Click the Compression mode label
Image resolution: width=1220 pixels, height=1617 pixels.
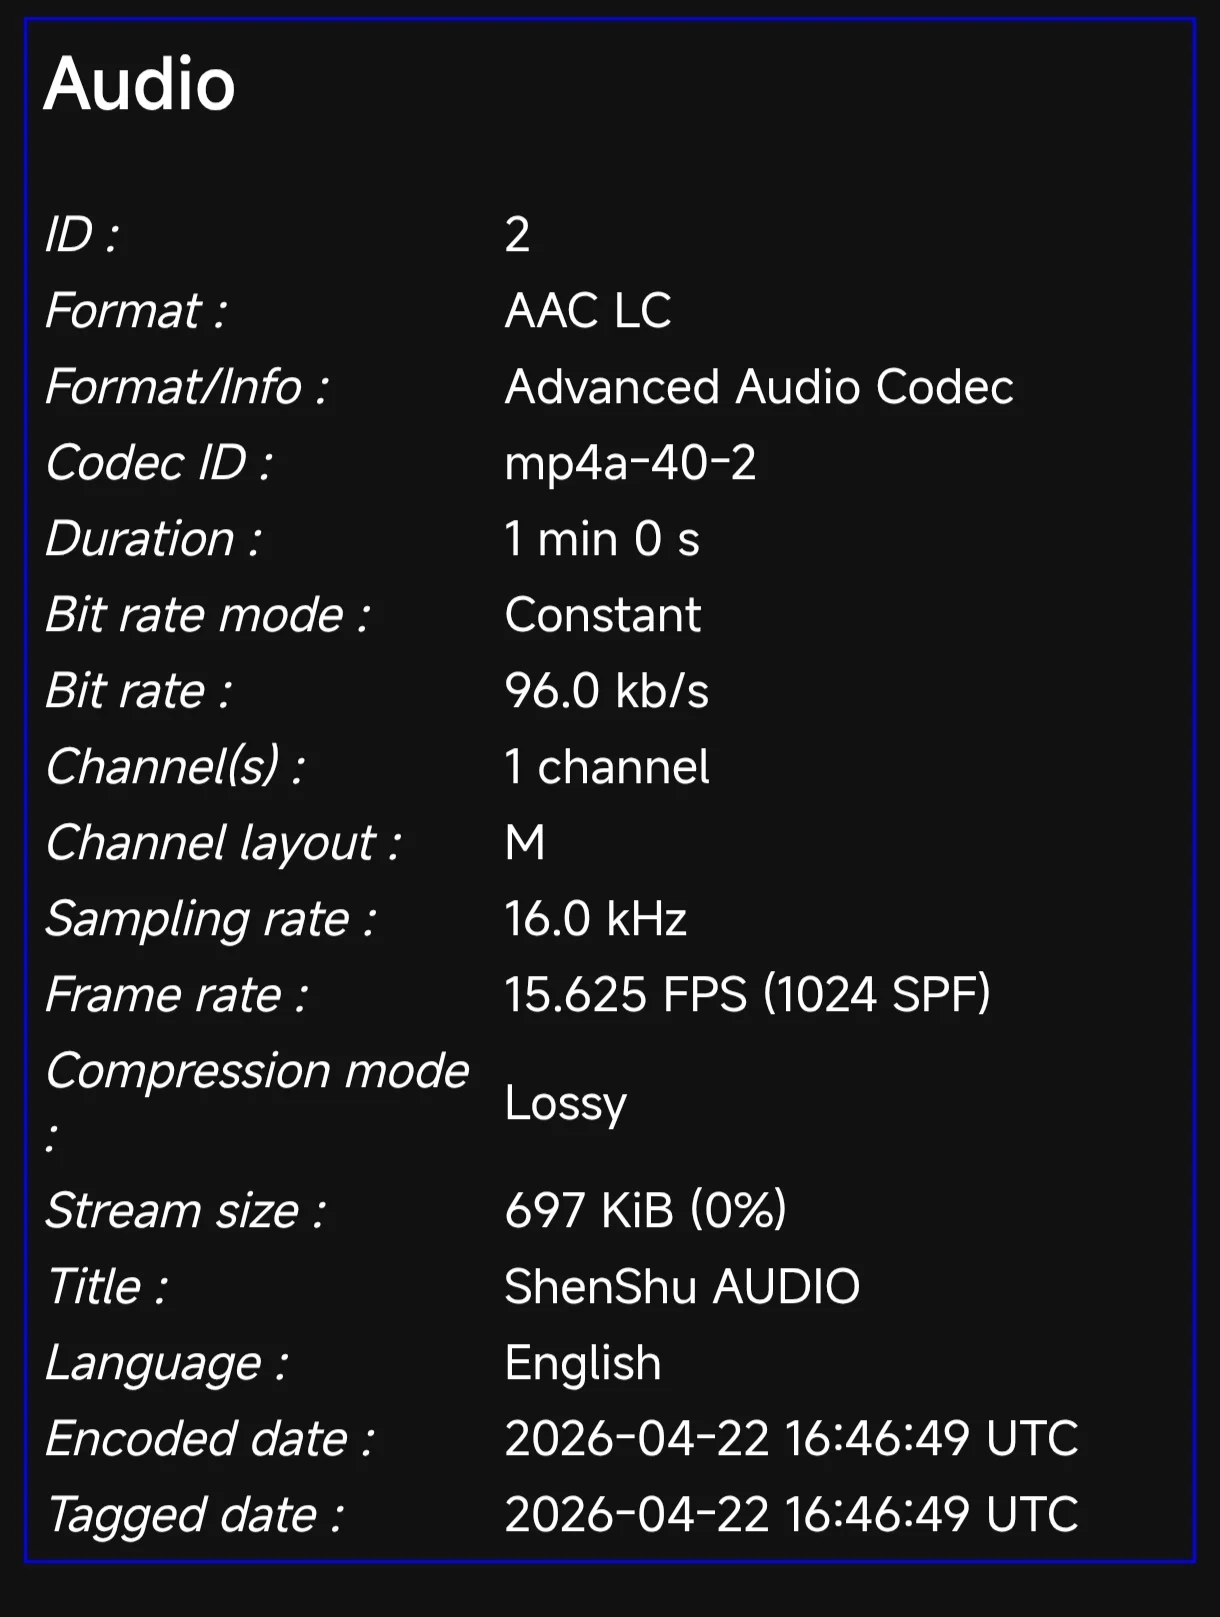[257, 1072]
